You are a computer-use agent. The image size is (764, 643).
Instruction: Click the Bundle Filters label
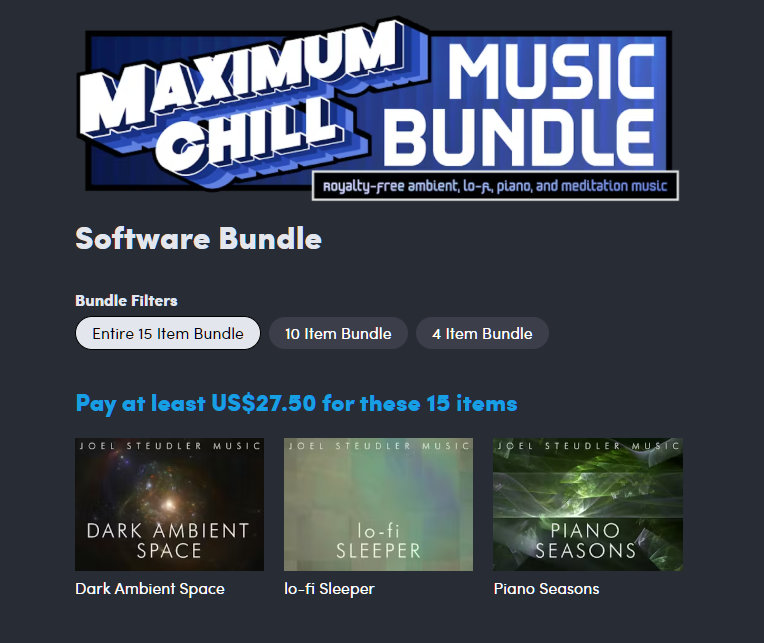pos(126,301)
